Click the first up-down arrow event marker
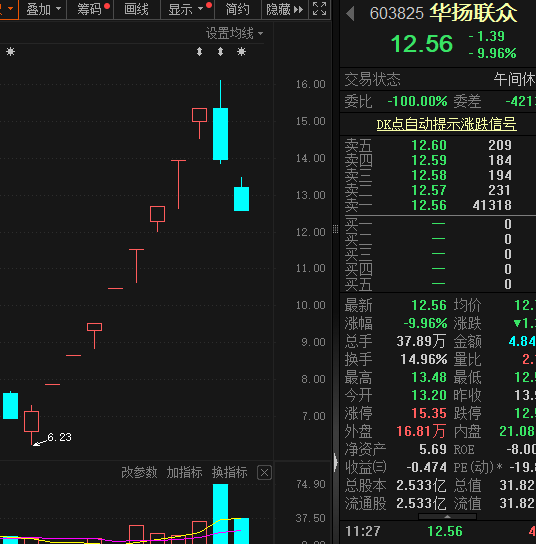This screenshot has width=536, height=544. point(199,52)
